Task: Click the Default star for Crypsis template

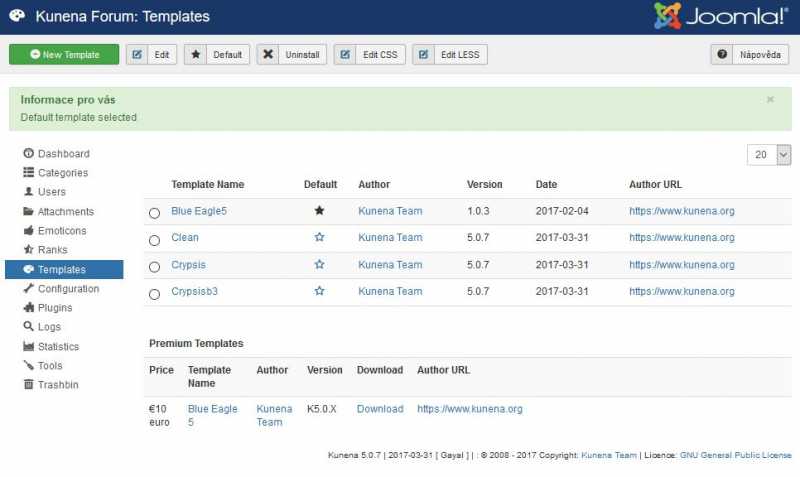Action: coord(319,265)
